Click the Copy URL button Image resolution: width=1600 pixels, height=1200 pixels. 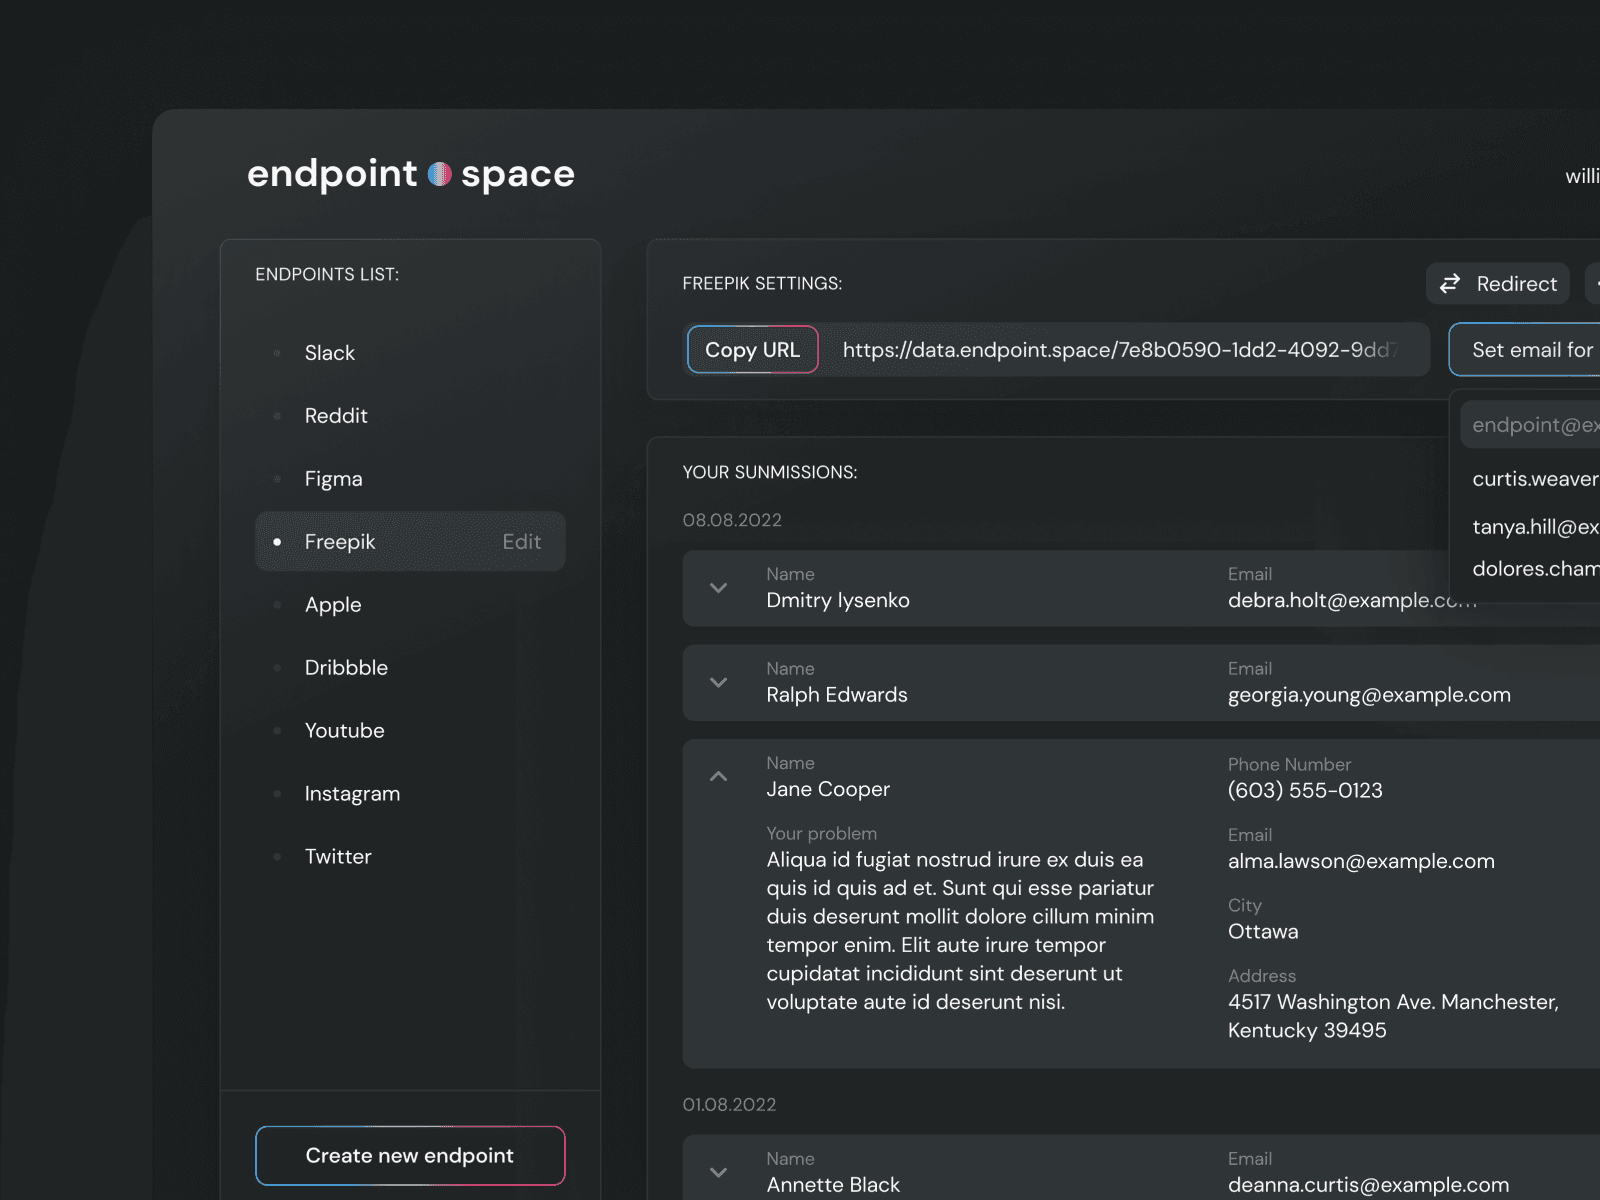pyautogui.click(x=753, y=350)
